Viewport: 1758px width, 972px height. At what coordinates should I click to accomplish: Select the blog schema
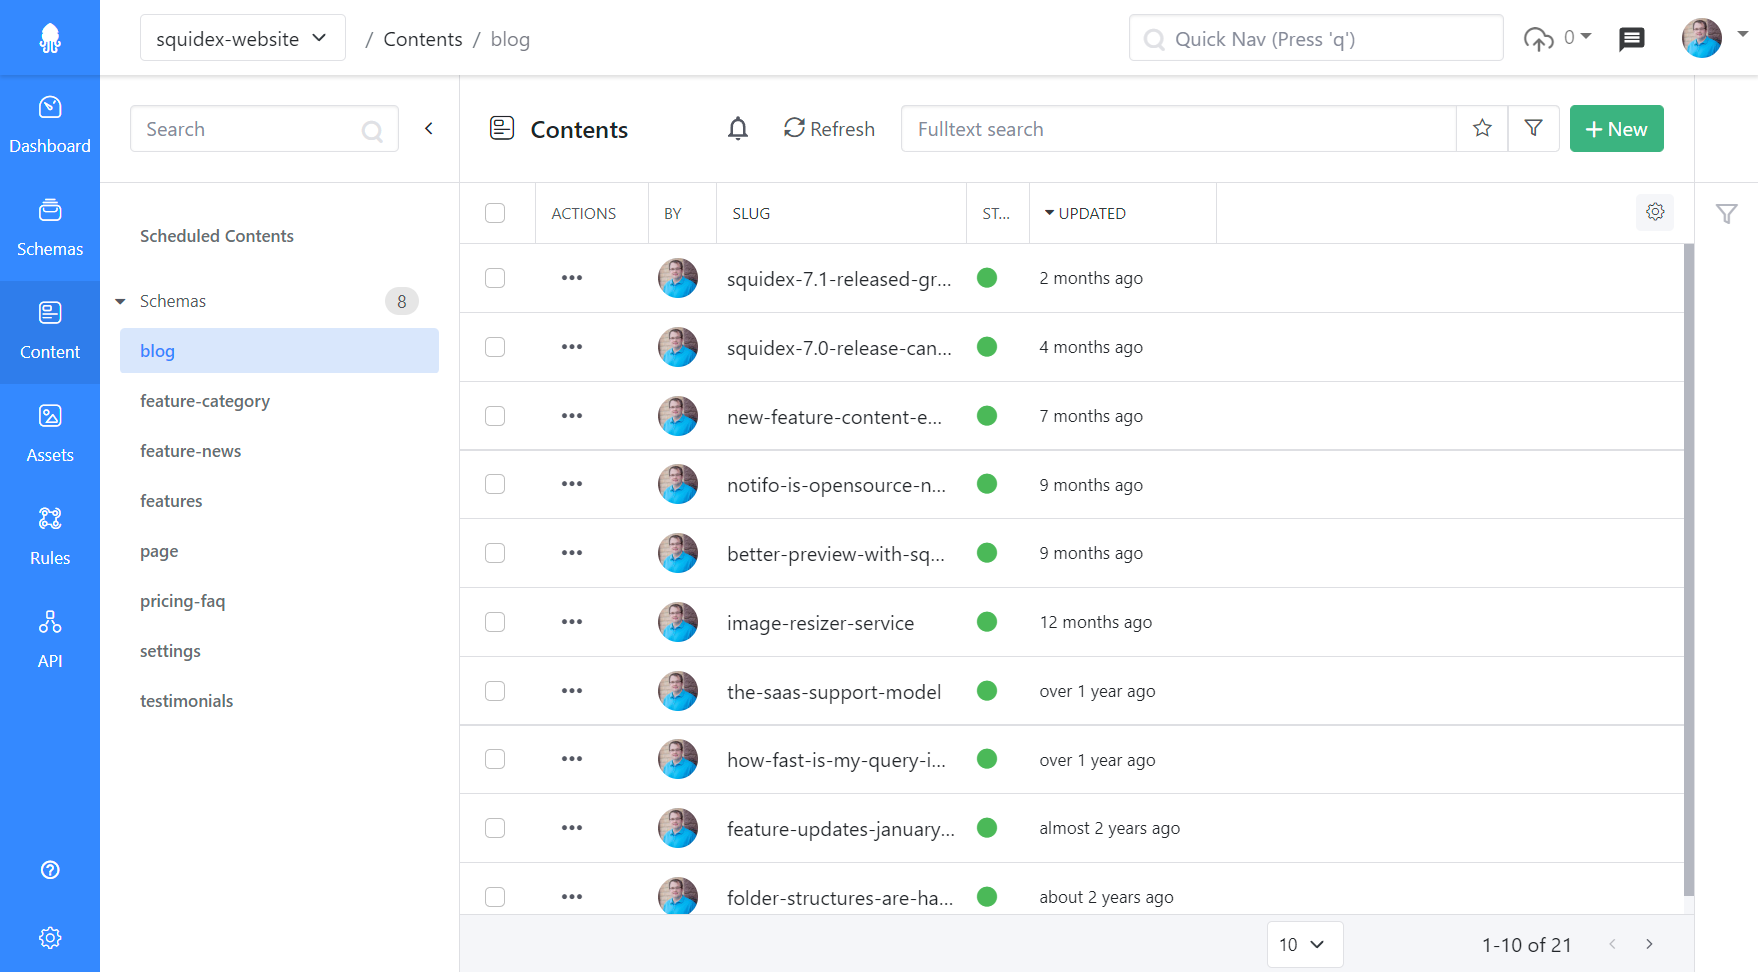279,351
